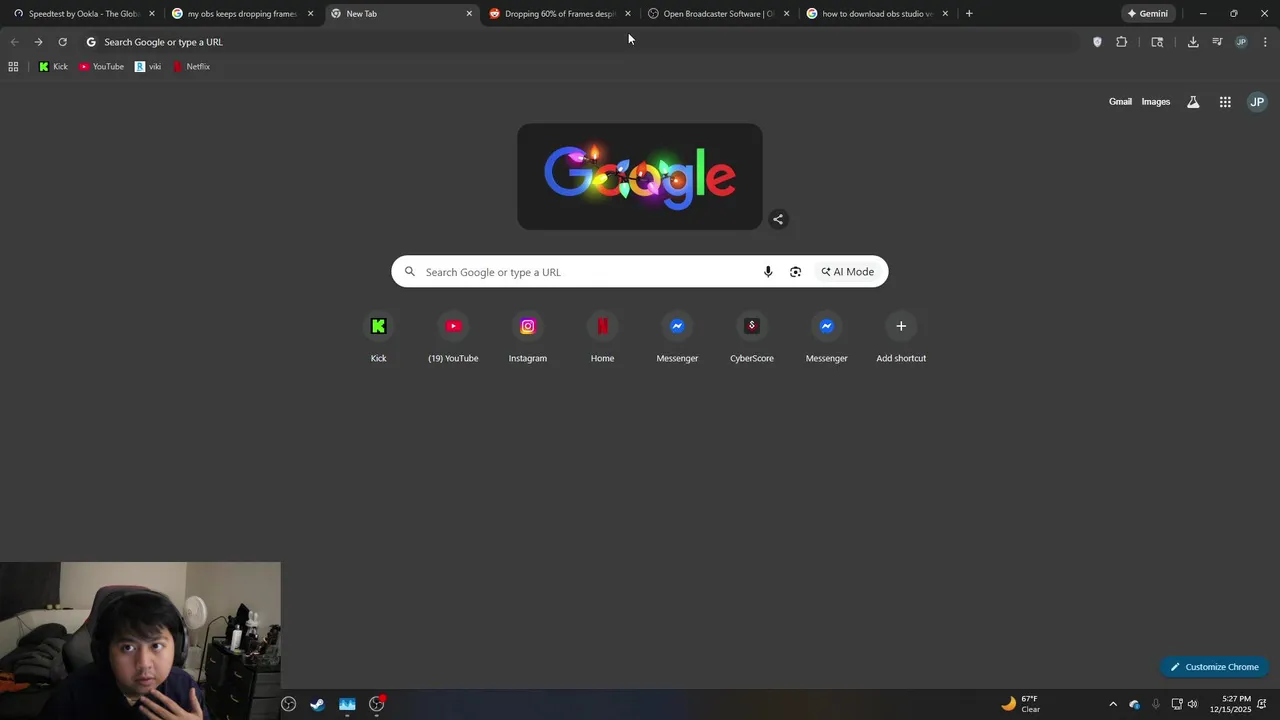
Task: Close the Speedtest by Ookla tab
Action: click(152, 14)
